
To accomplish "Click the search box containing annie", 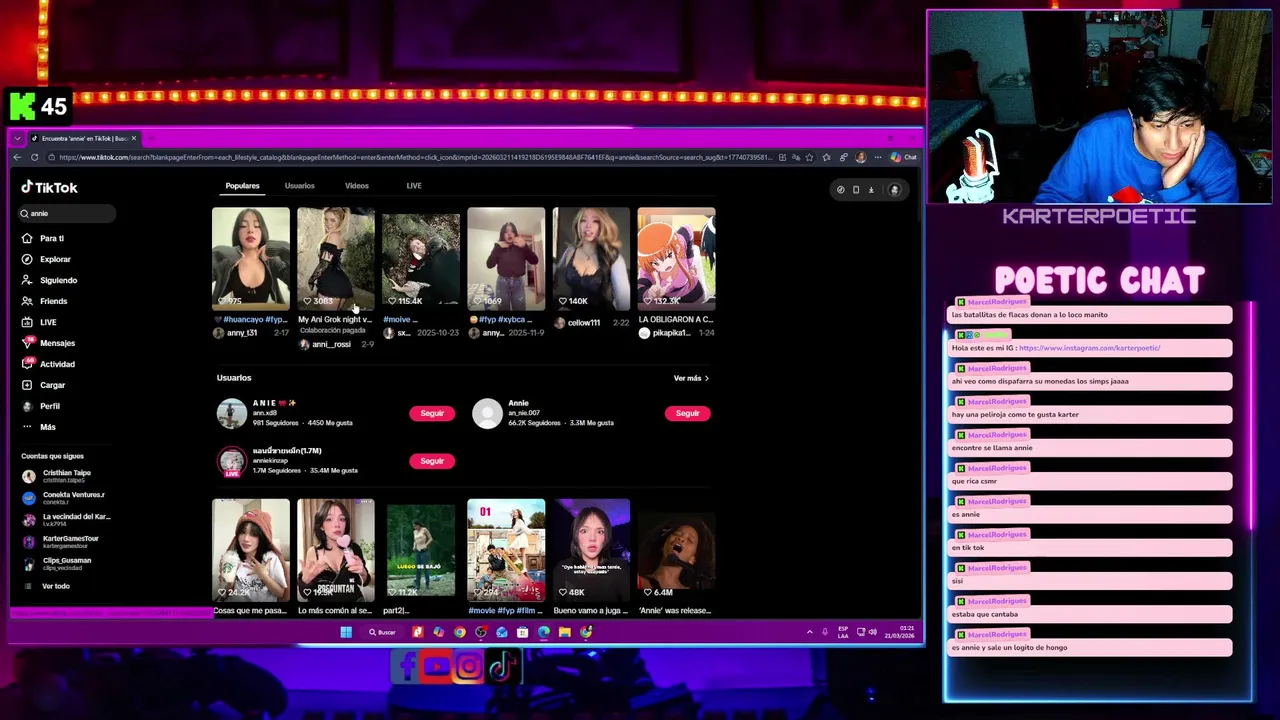I will pyautogui.click(x=66, y=213).
